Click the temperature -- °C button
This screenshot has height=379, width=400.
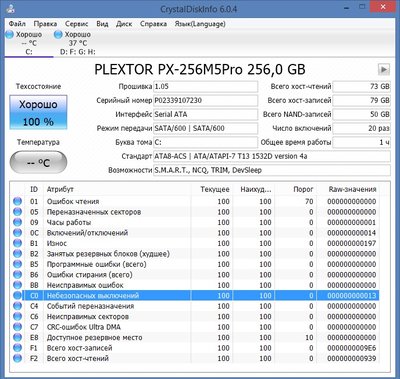coord(38,162)
